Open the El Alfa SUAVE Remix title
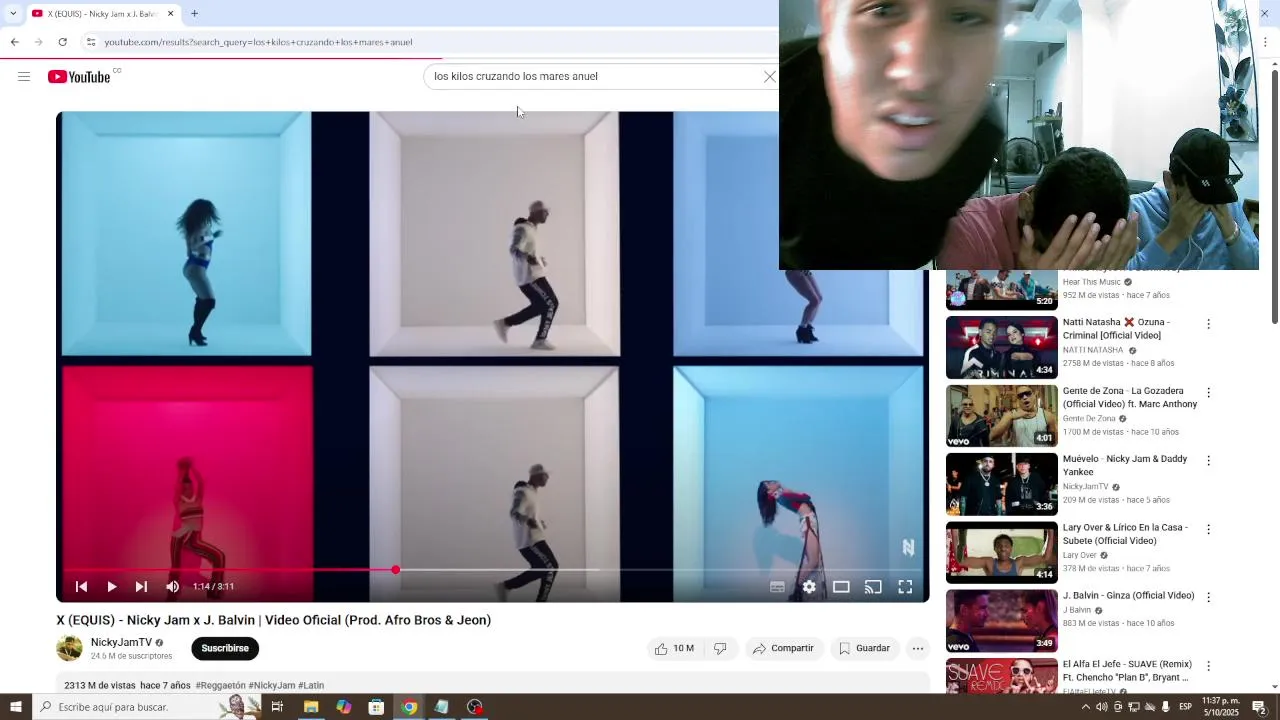Viewport: 1280px width, 720px height. point(1127,670)
